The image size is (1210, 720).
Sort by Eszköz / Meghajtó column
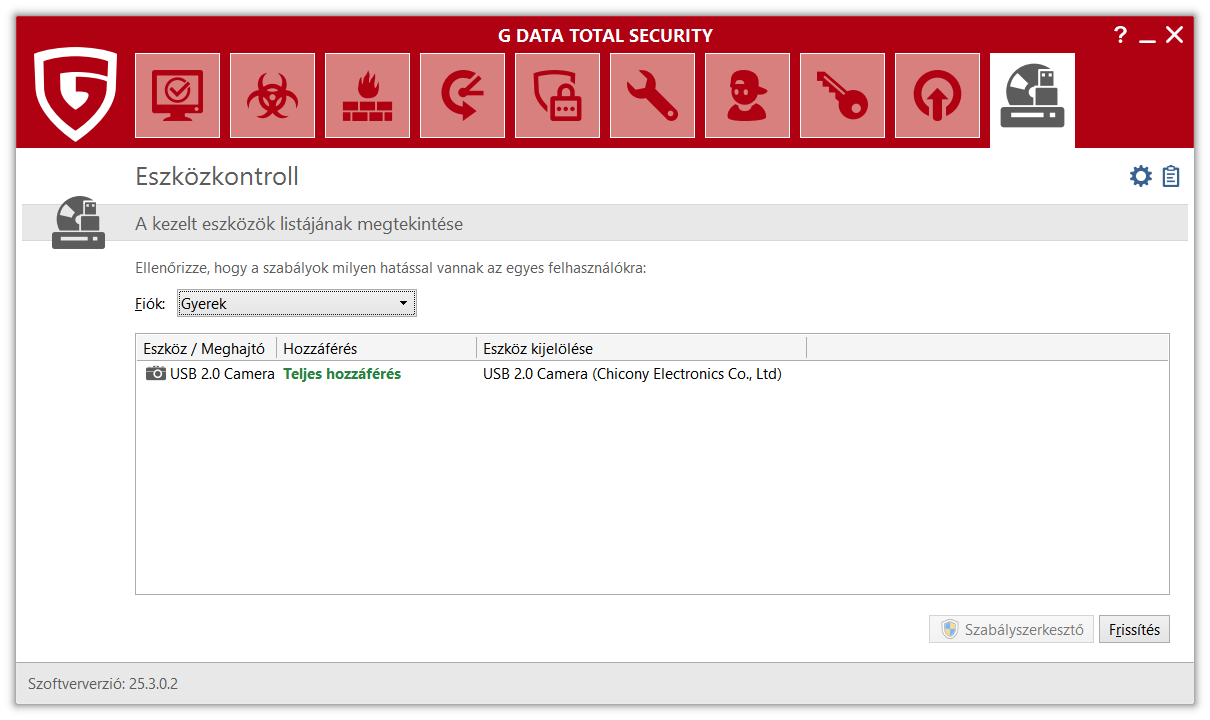(x=206, y=348)
